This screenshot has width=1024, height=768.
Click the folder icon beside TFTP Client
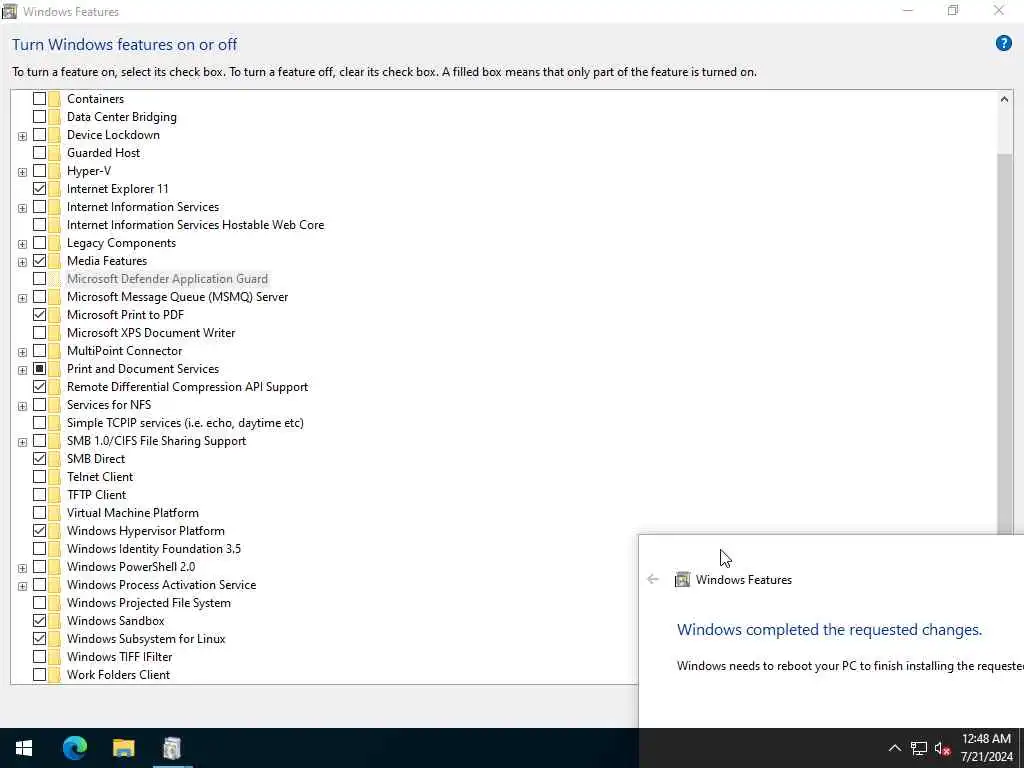point(54,494)
